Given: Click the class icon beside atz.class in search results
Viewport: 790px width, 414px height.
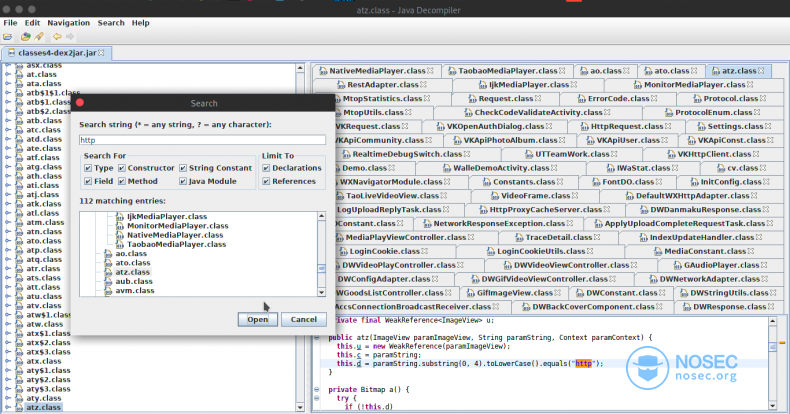Looking at the screenshot, I should click(x=108, y=272).
